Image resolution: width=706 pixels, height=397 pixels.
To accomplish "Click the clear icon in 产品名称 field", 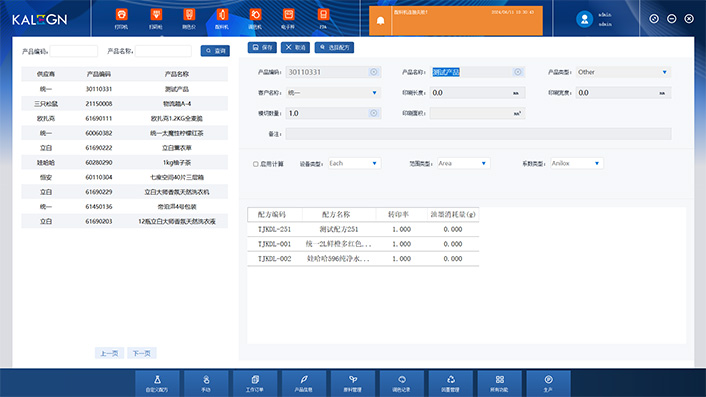I will (517, 72).
